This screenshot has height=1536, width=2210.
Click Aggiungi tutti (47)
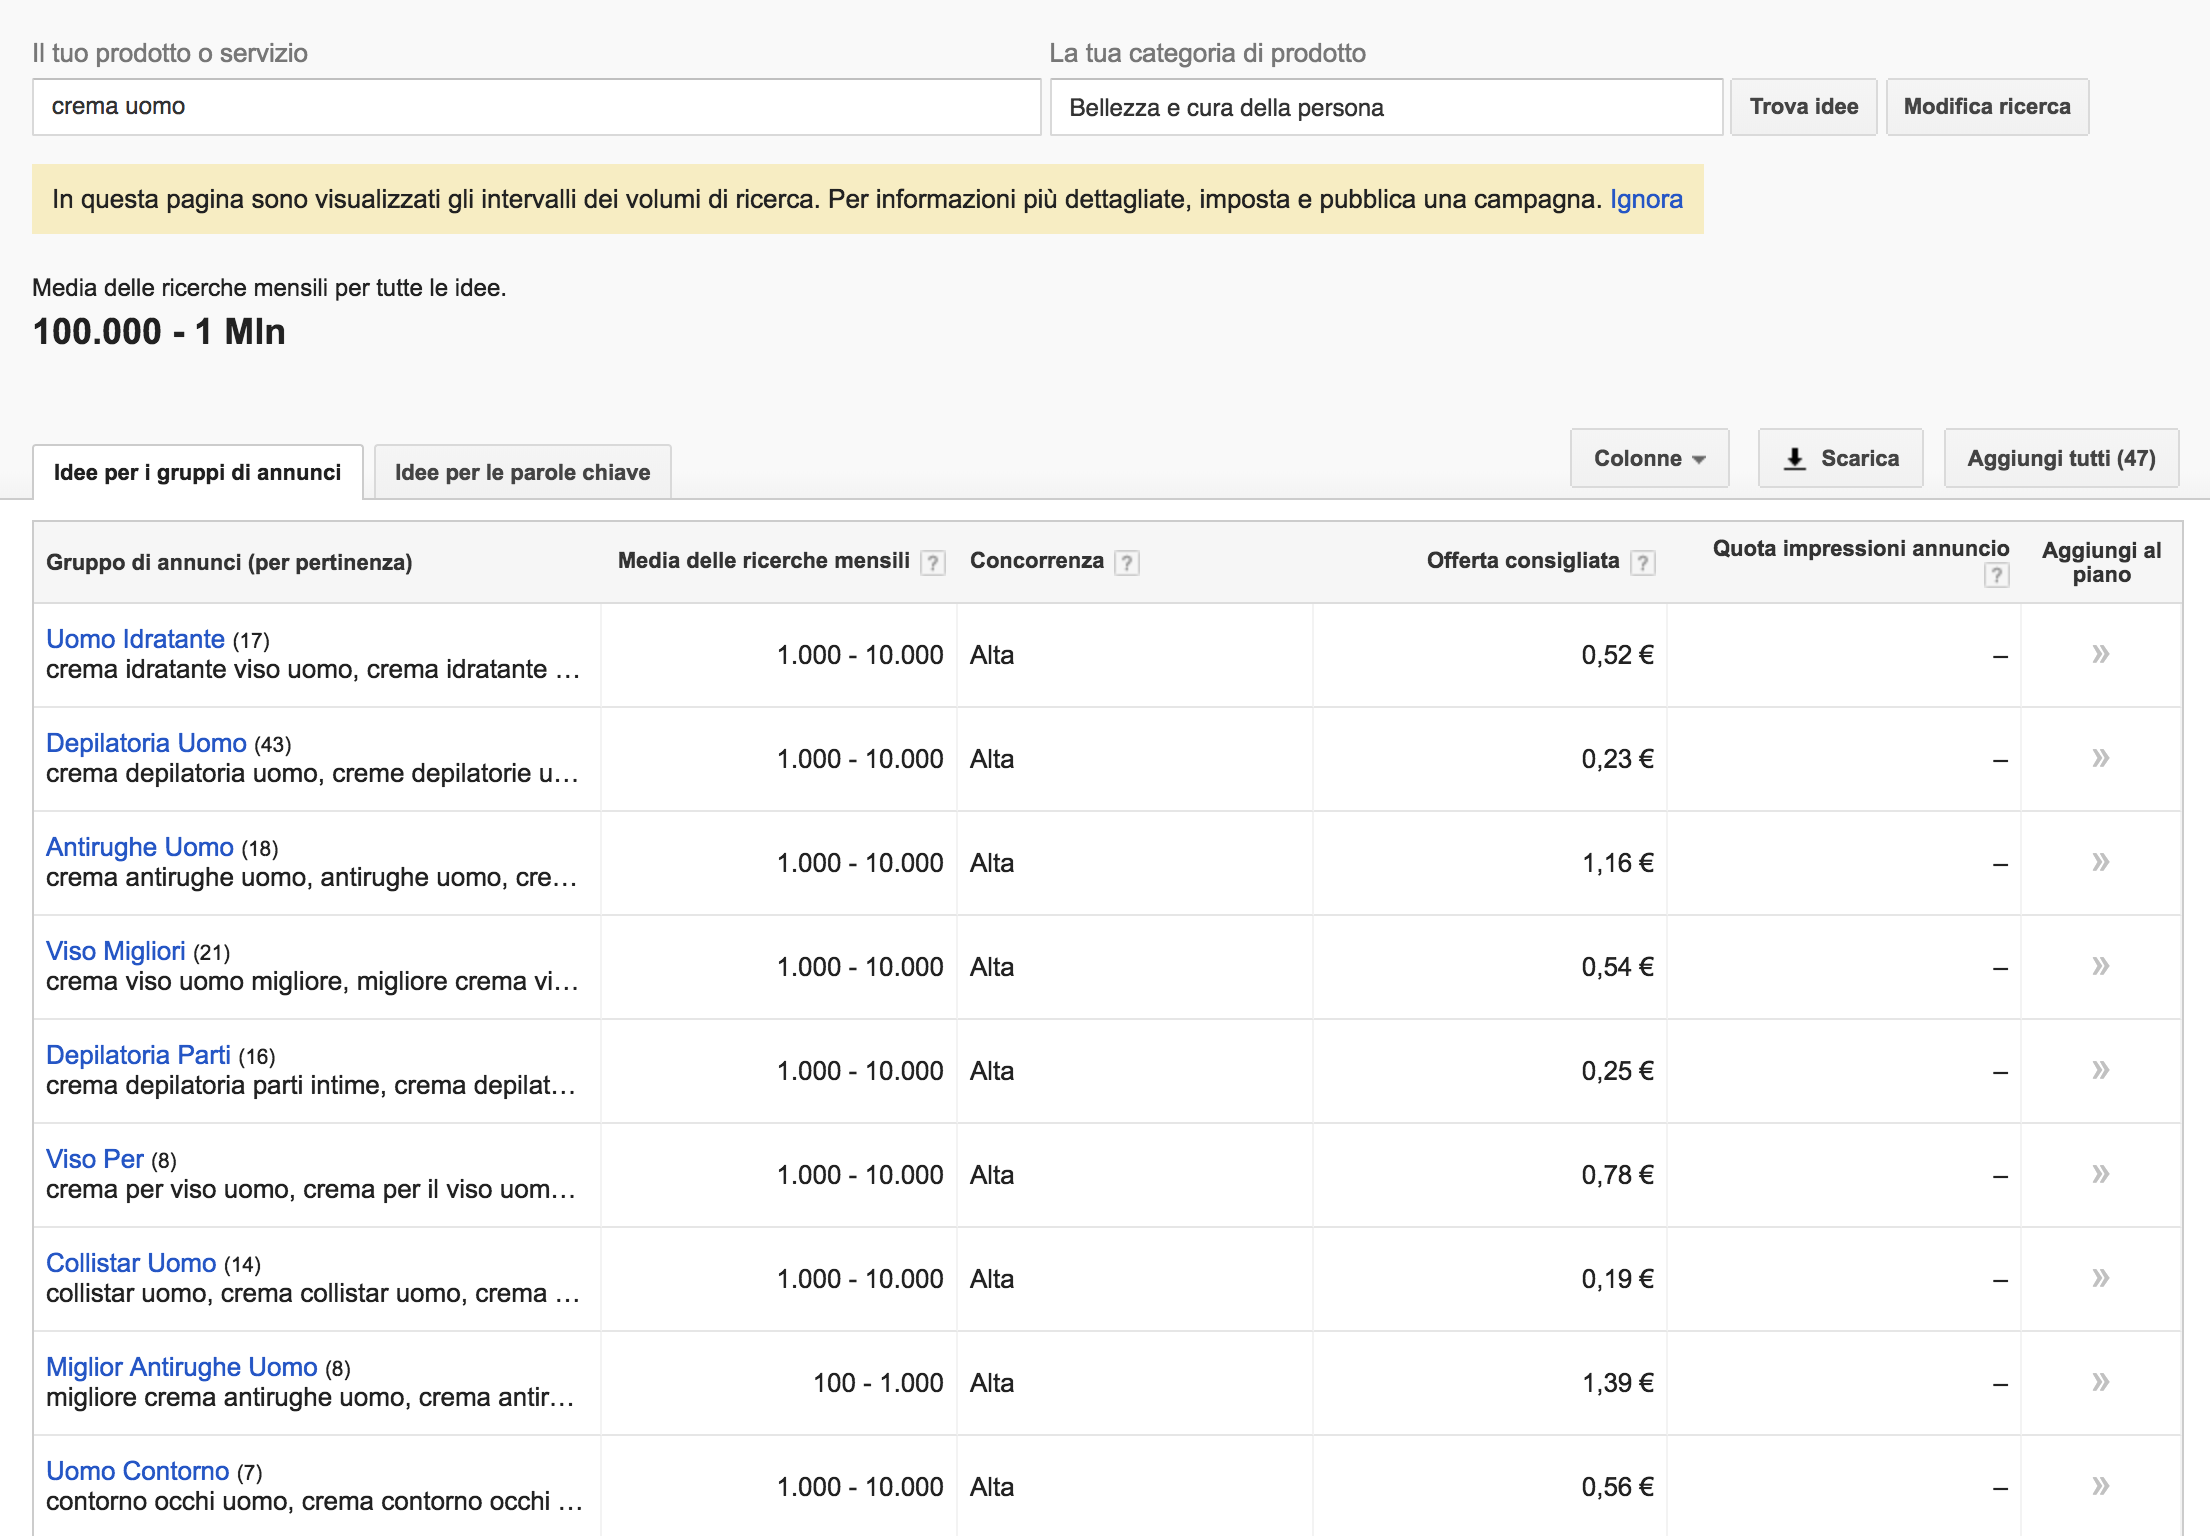point(2060,458)
